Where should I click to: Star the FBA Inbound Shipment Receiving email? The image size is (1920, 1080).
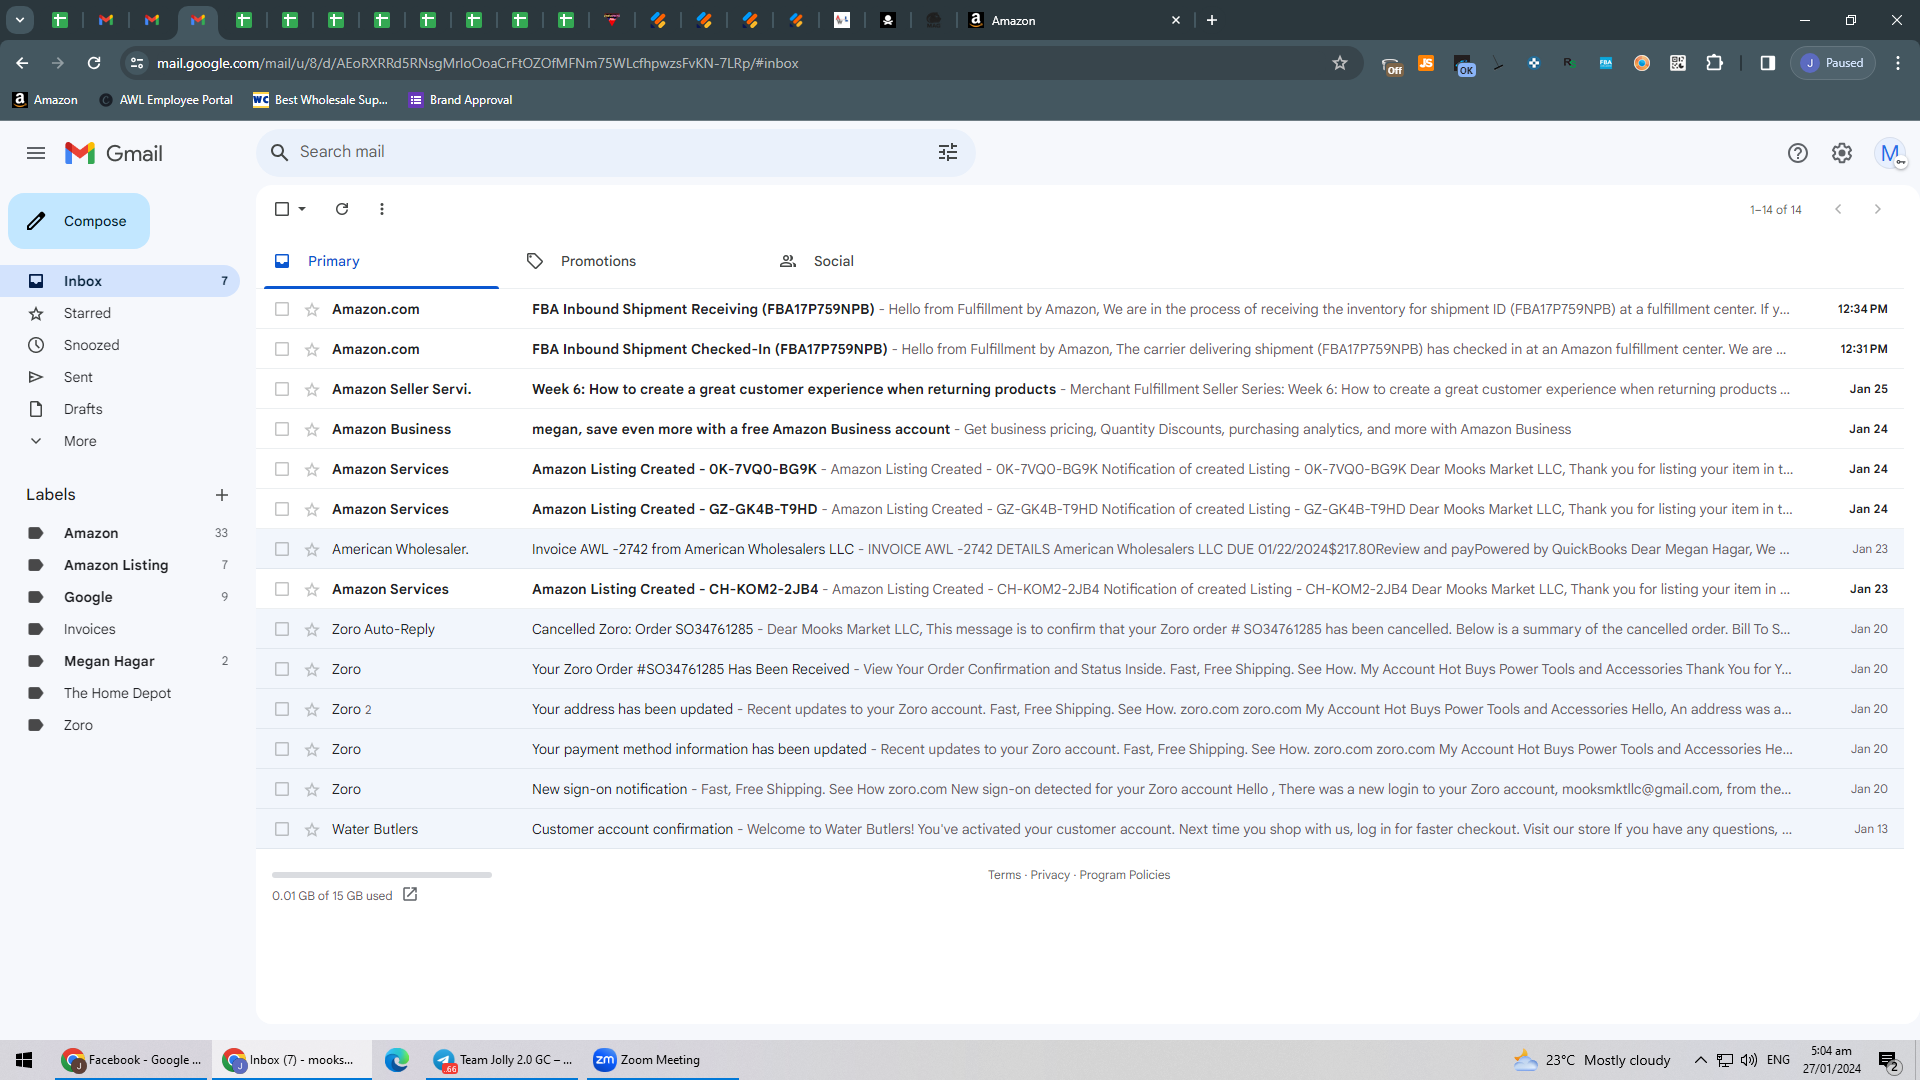click(x=312, y=309)
